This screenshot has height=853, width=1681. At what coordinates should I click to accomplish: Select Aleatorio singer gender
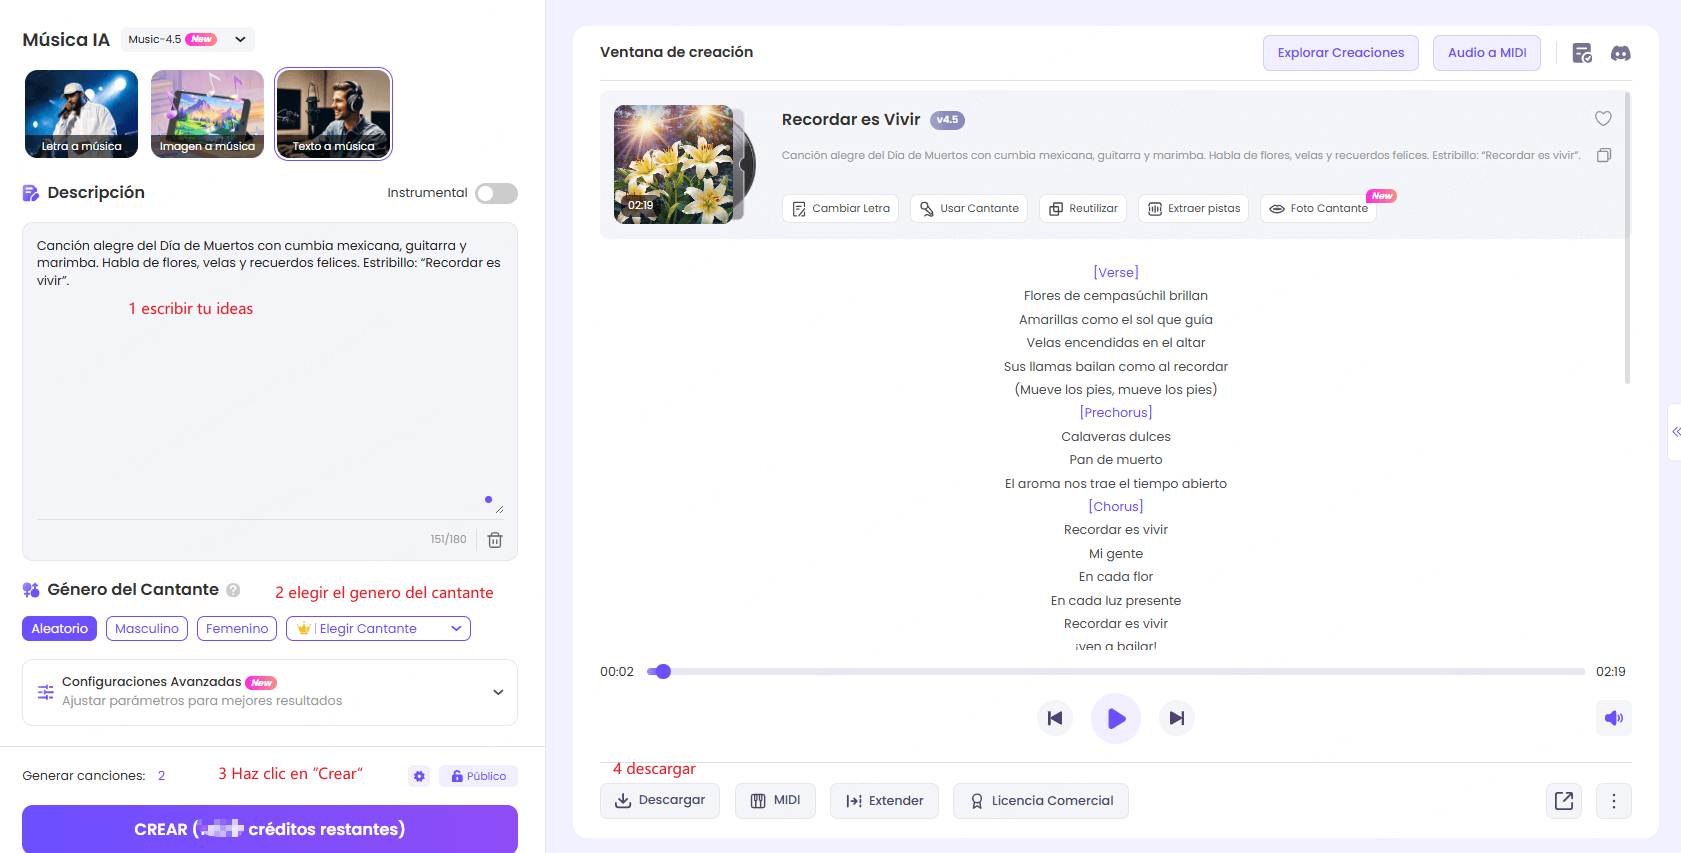click(59, 629)
